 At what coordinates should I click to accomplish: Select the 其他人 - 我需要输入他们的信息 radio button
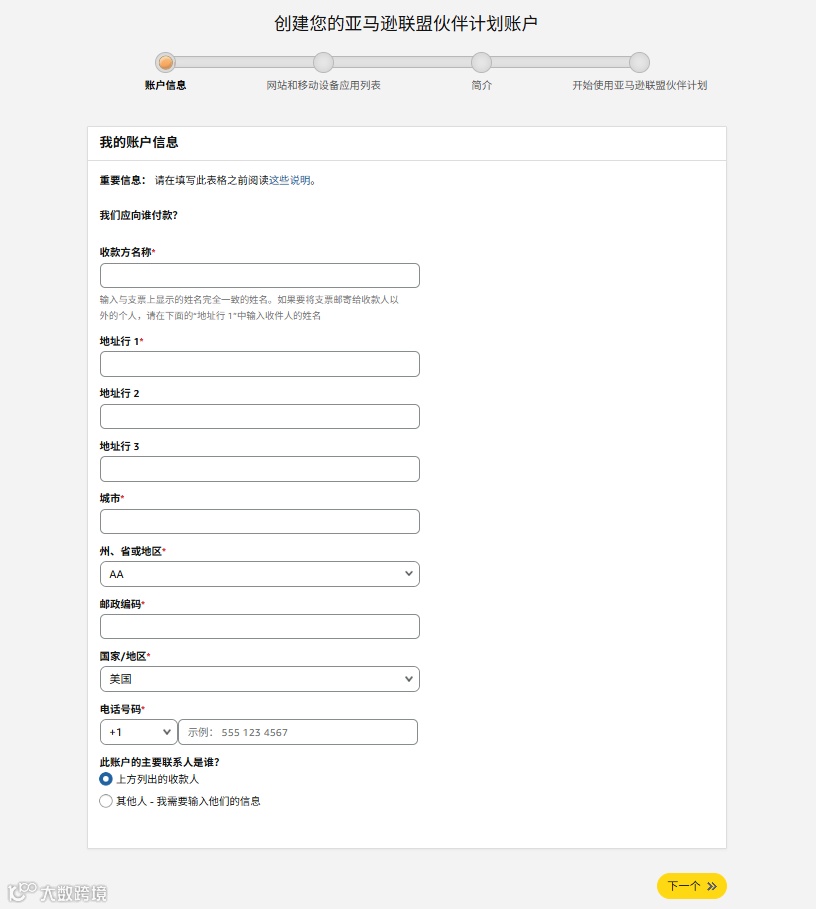(105, 801)
